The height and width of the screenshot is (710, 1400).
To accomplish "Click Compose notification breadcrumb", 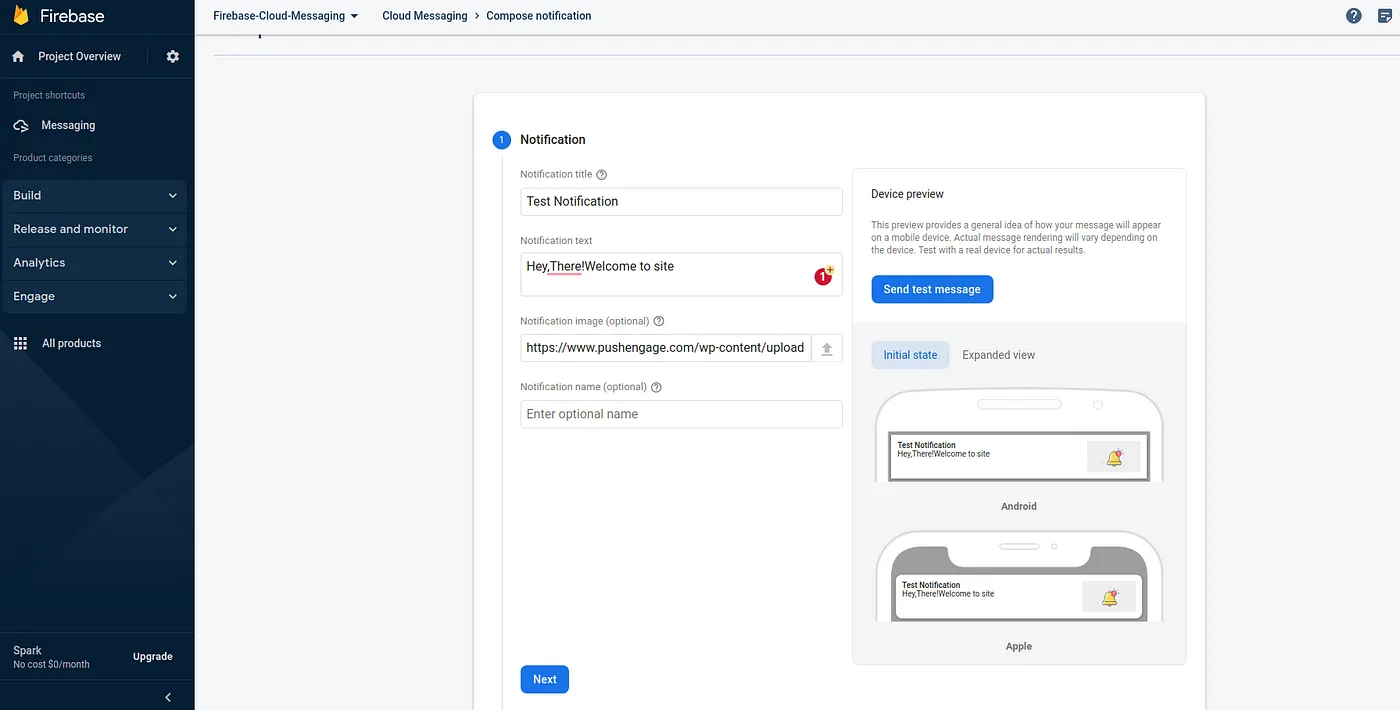I will click(539, 16).
